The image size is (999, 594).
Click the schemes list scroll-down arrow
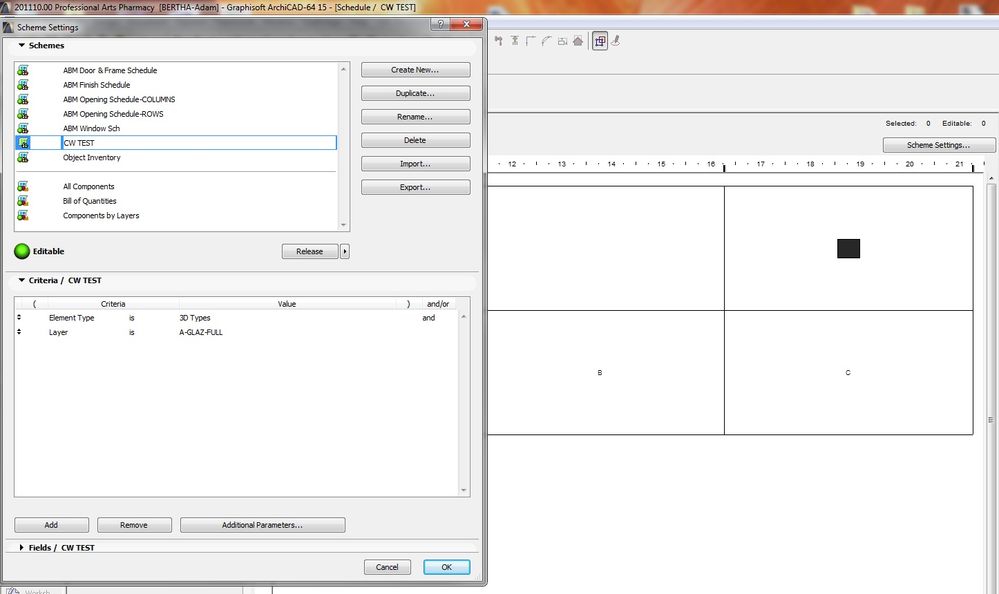343,225
